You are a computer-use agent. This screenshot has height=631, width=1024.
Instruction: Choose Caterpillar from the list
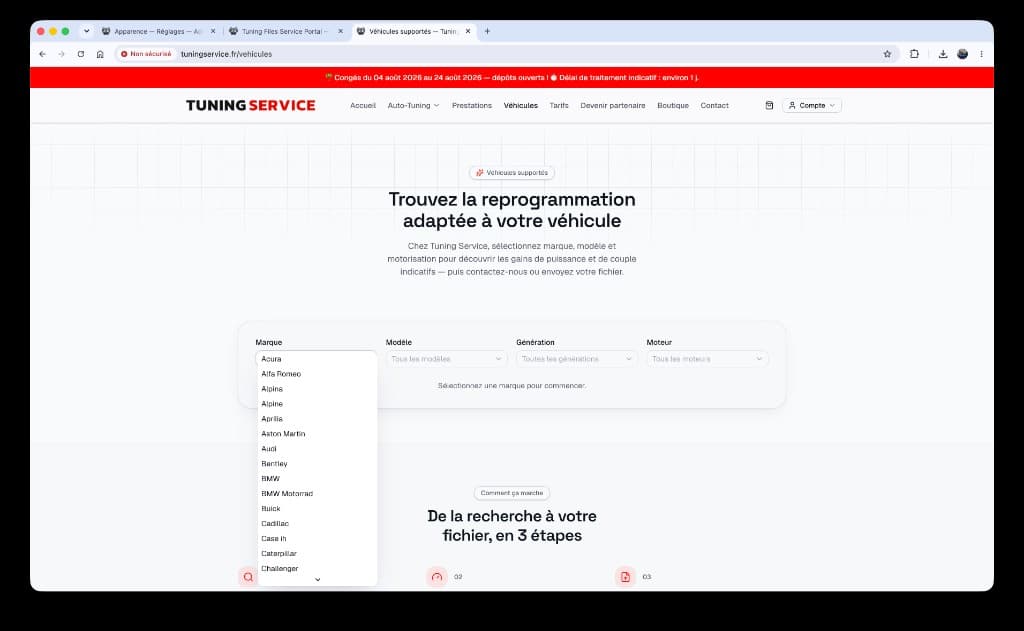pyautogui.click(x=317, y=554)
